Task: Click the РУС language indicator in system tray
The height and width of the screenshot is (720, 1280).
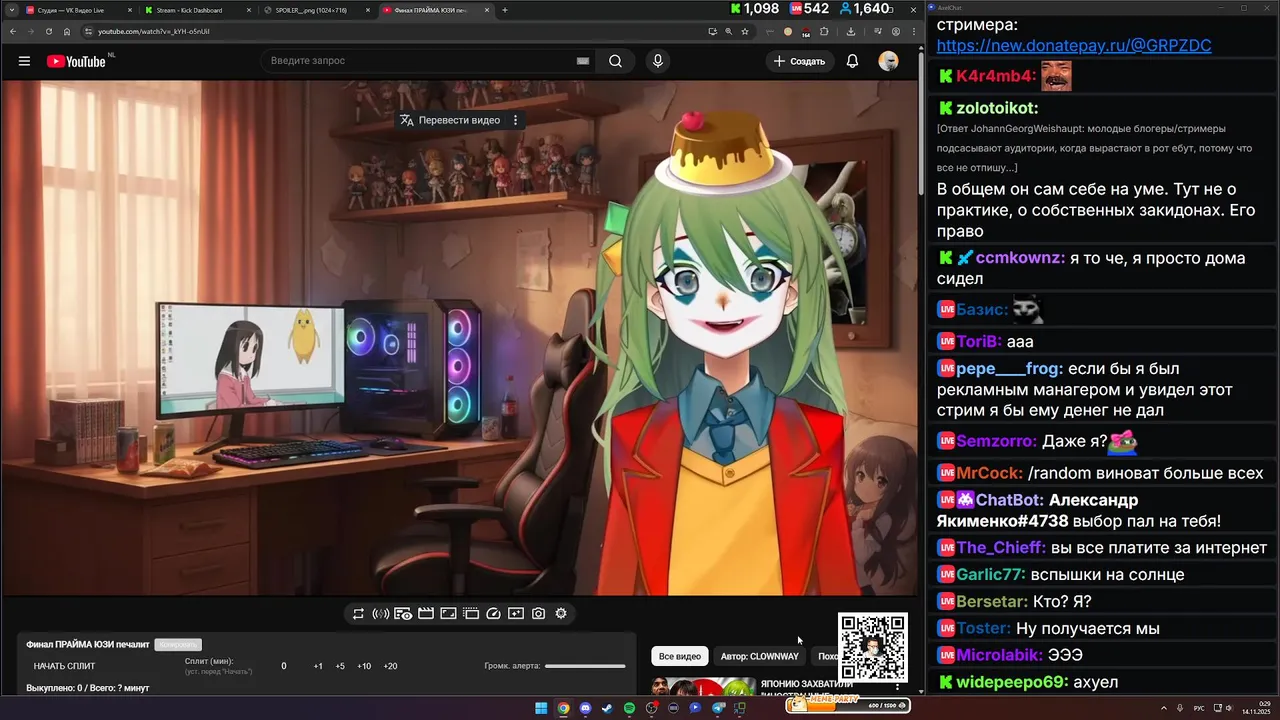Action: pos(1199,708)
